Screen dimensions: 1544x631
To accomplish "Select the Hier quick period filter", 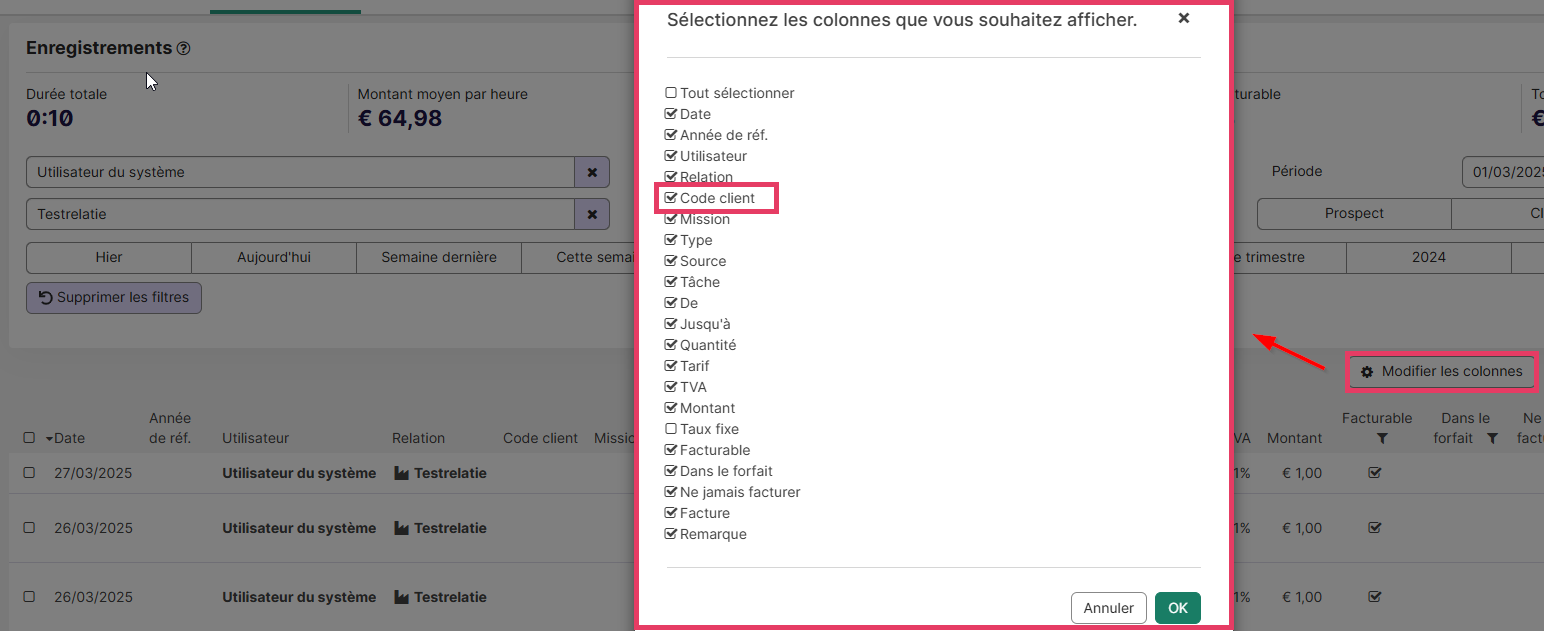I will 109,257.
